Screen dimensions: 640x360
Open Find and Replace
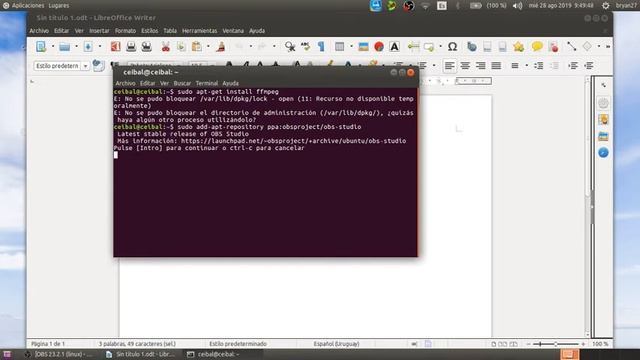click(290, 47)
